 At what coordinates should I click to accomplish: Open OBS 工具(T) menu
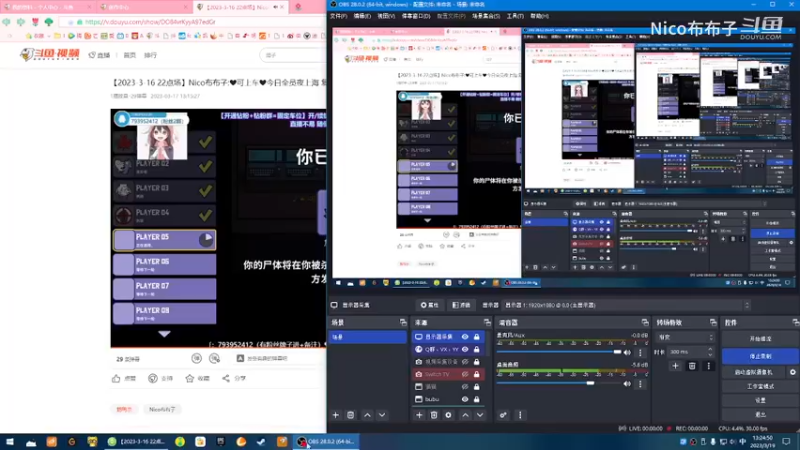point(515,16)
